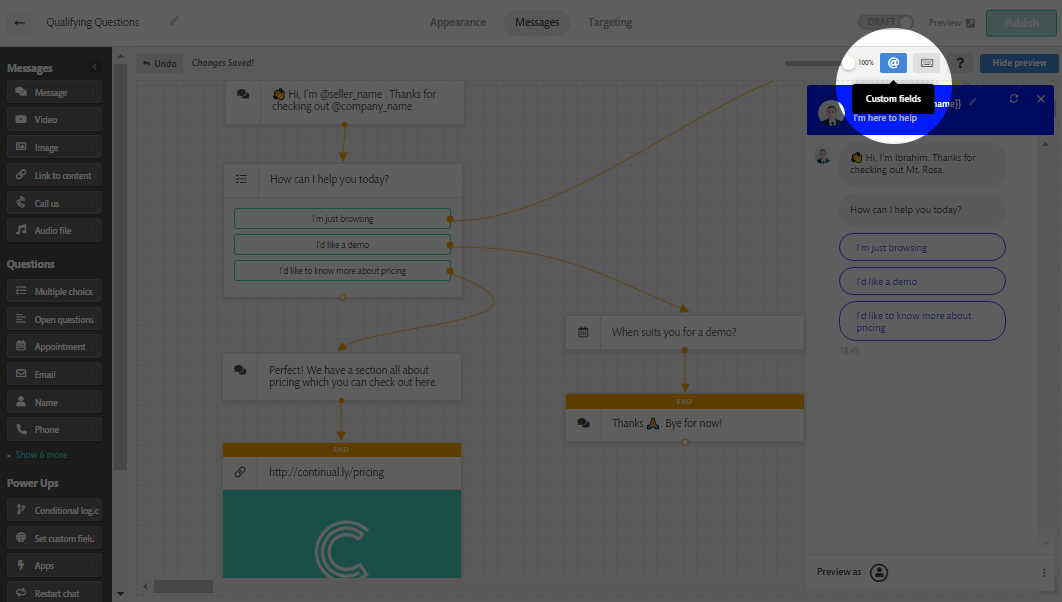Screen dimensions: 1062x602
Task: Add an Image message block
Action: [x=53, y=146]
